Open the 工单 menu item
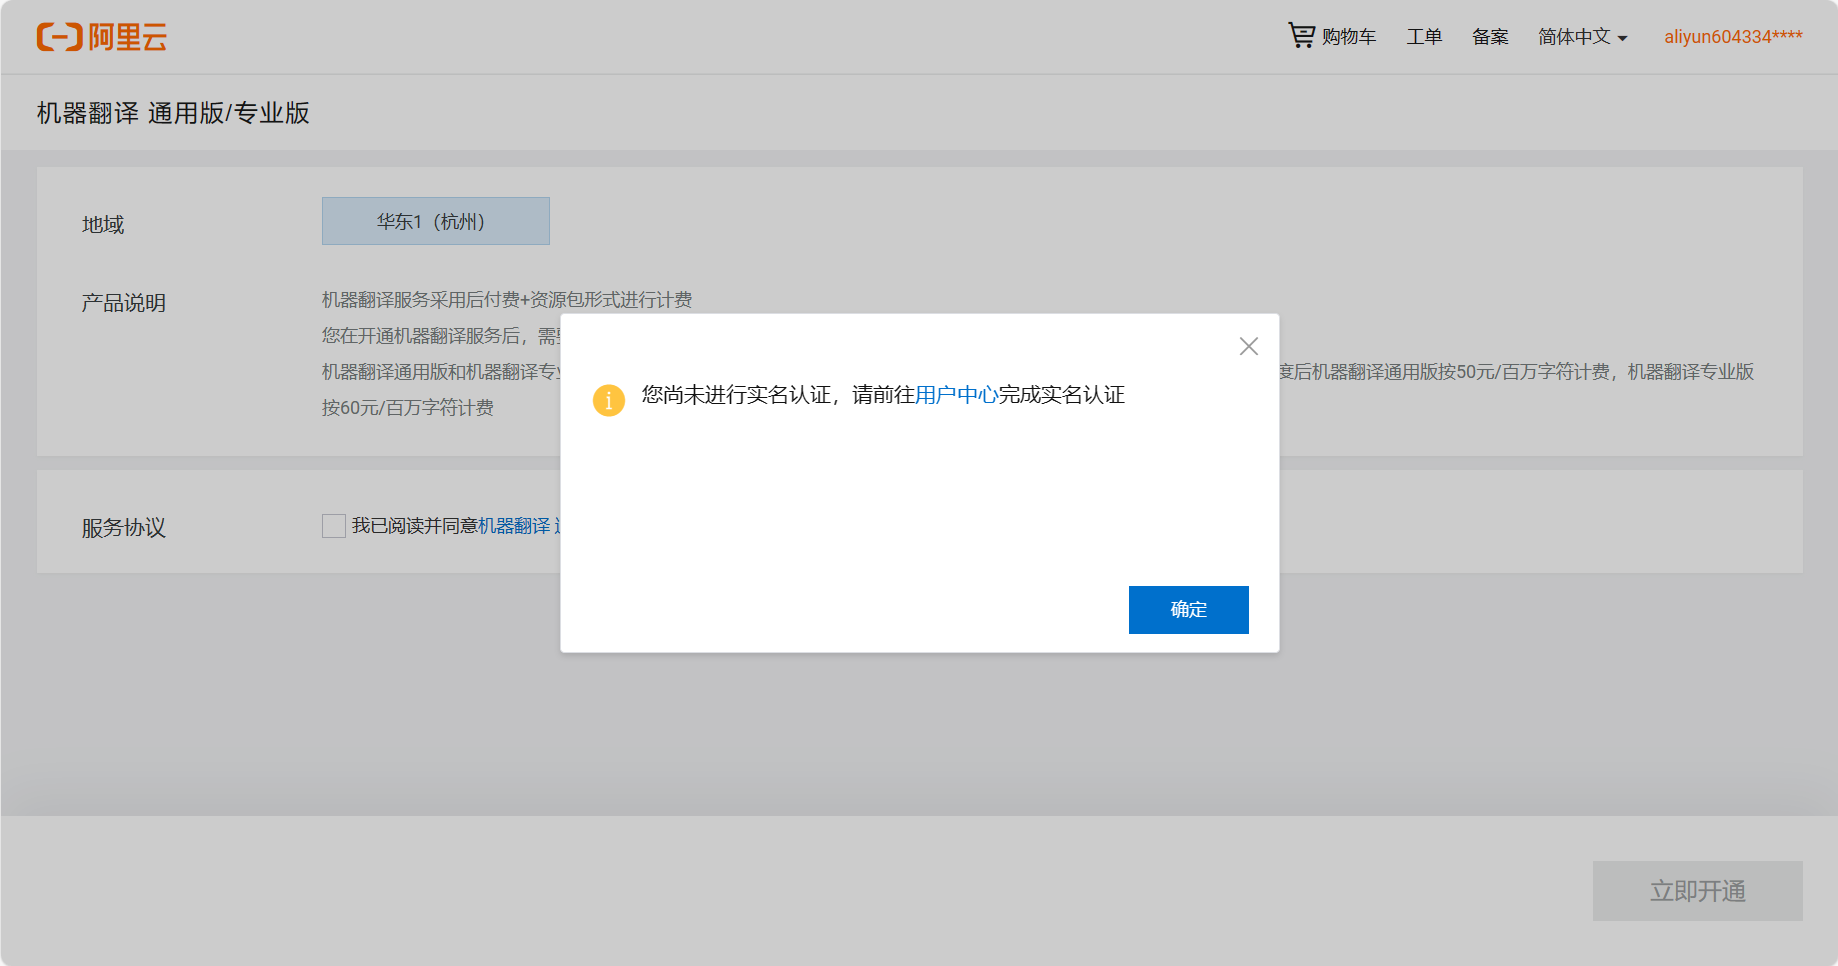This screenshot has width=1838, height=966. point(1424,37)
